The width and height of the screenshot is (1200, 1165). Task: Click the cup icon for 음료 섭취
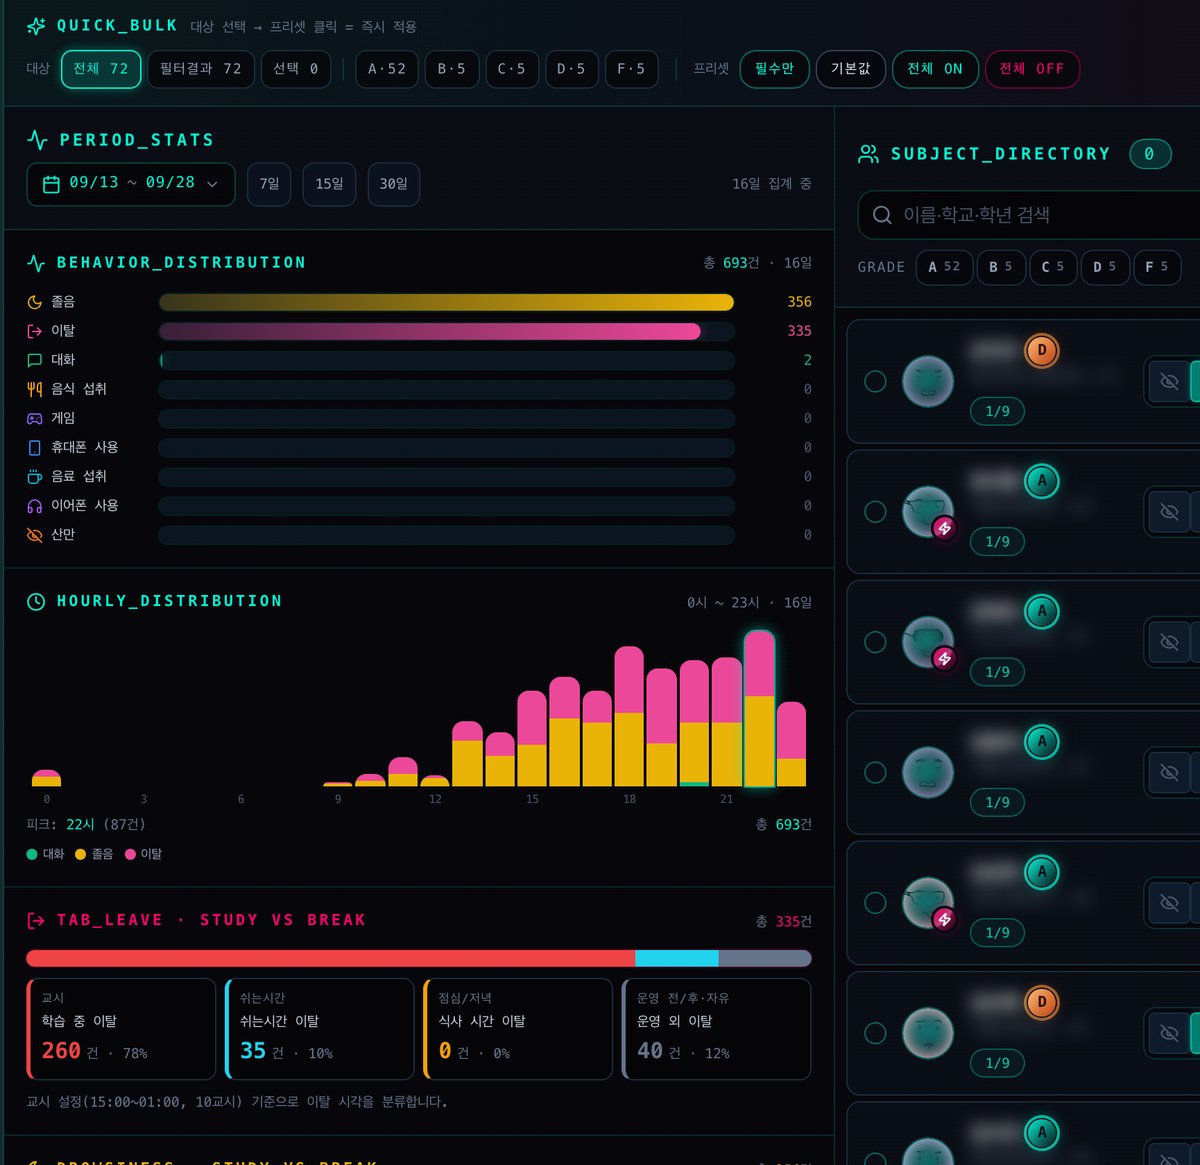(35, 477)
